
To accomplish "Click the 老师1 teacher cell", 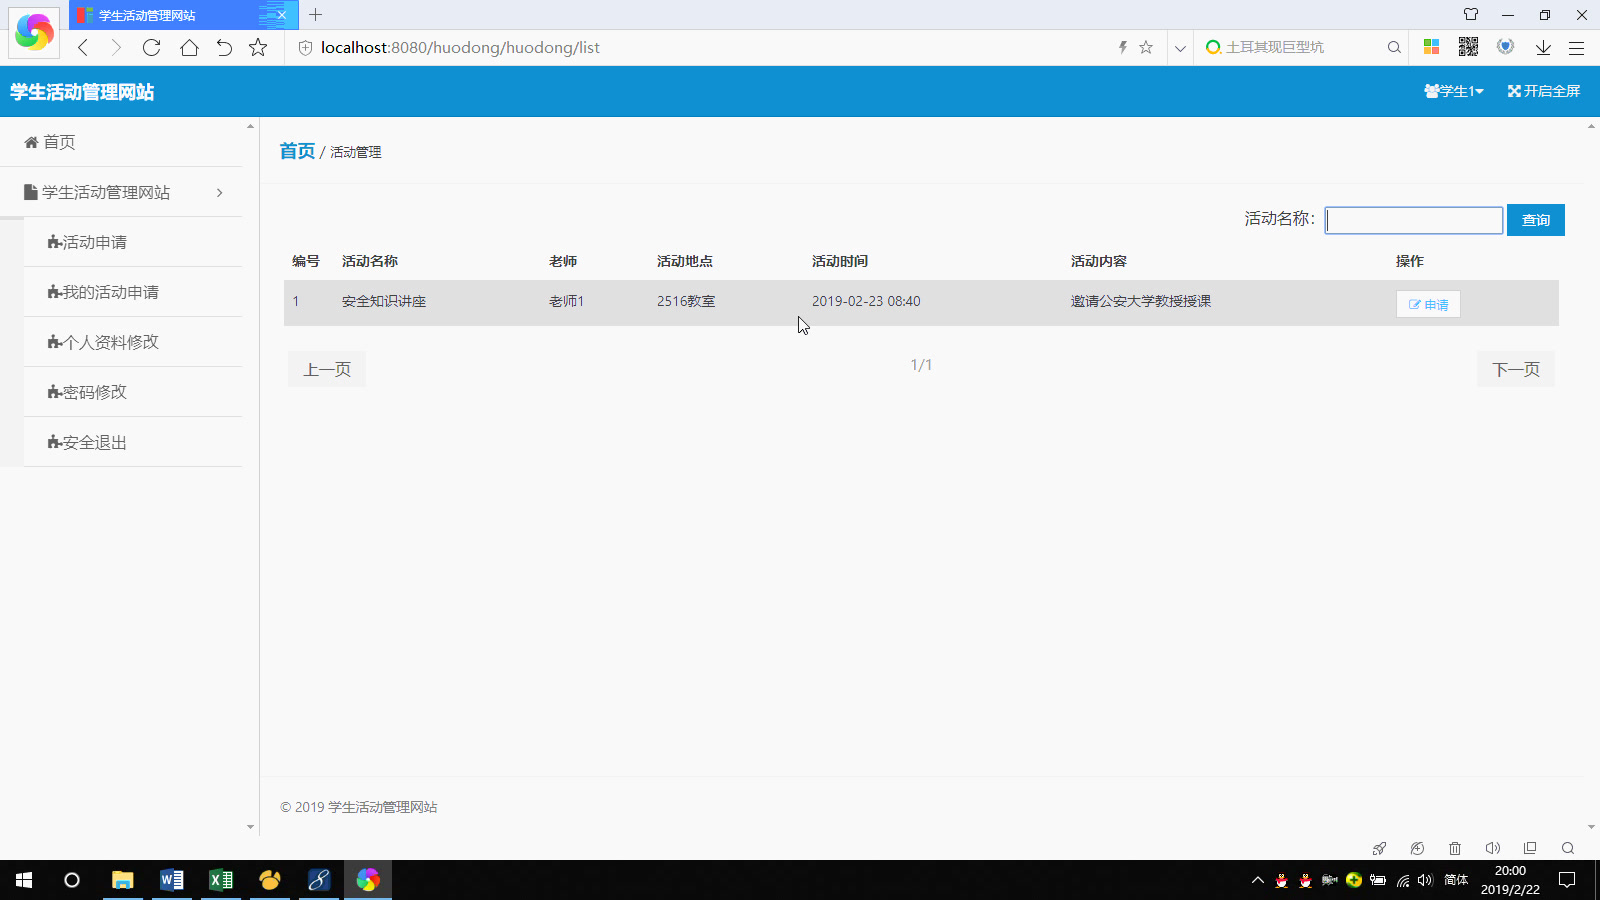I will [x=566, y=301].
